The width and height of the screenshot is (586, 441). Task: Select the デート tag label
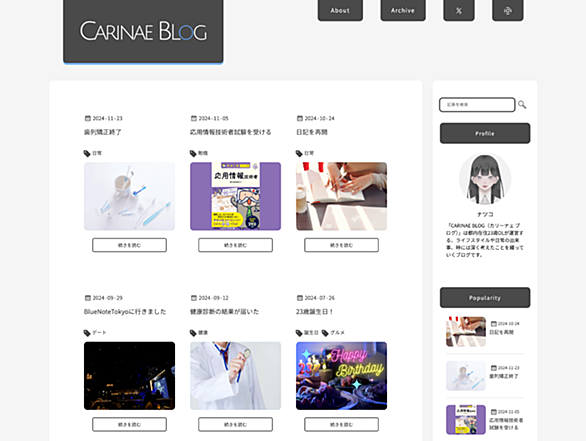(99, 333)
